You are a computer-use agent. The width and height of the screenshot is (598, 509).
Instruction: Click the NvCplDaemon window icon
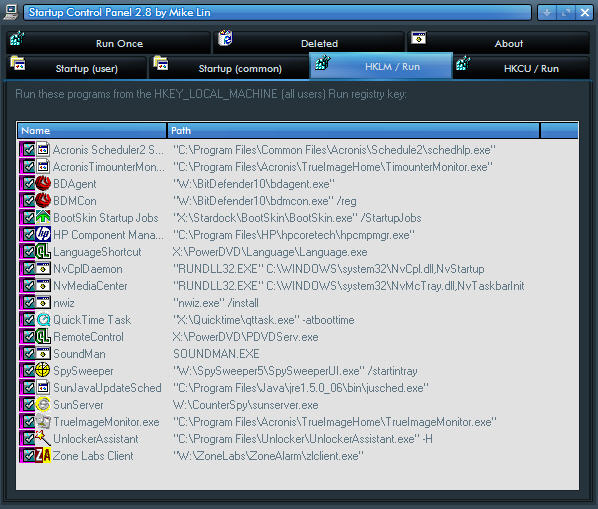click(43, 269)
